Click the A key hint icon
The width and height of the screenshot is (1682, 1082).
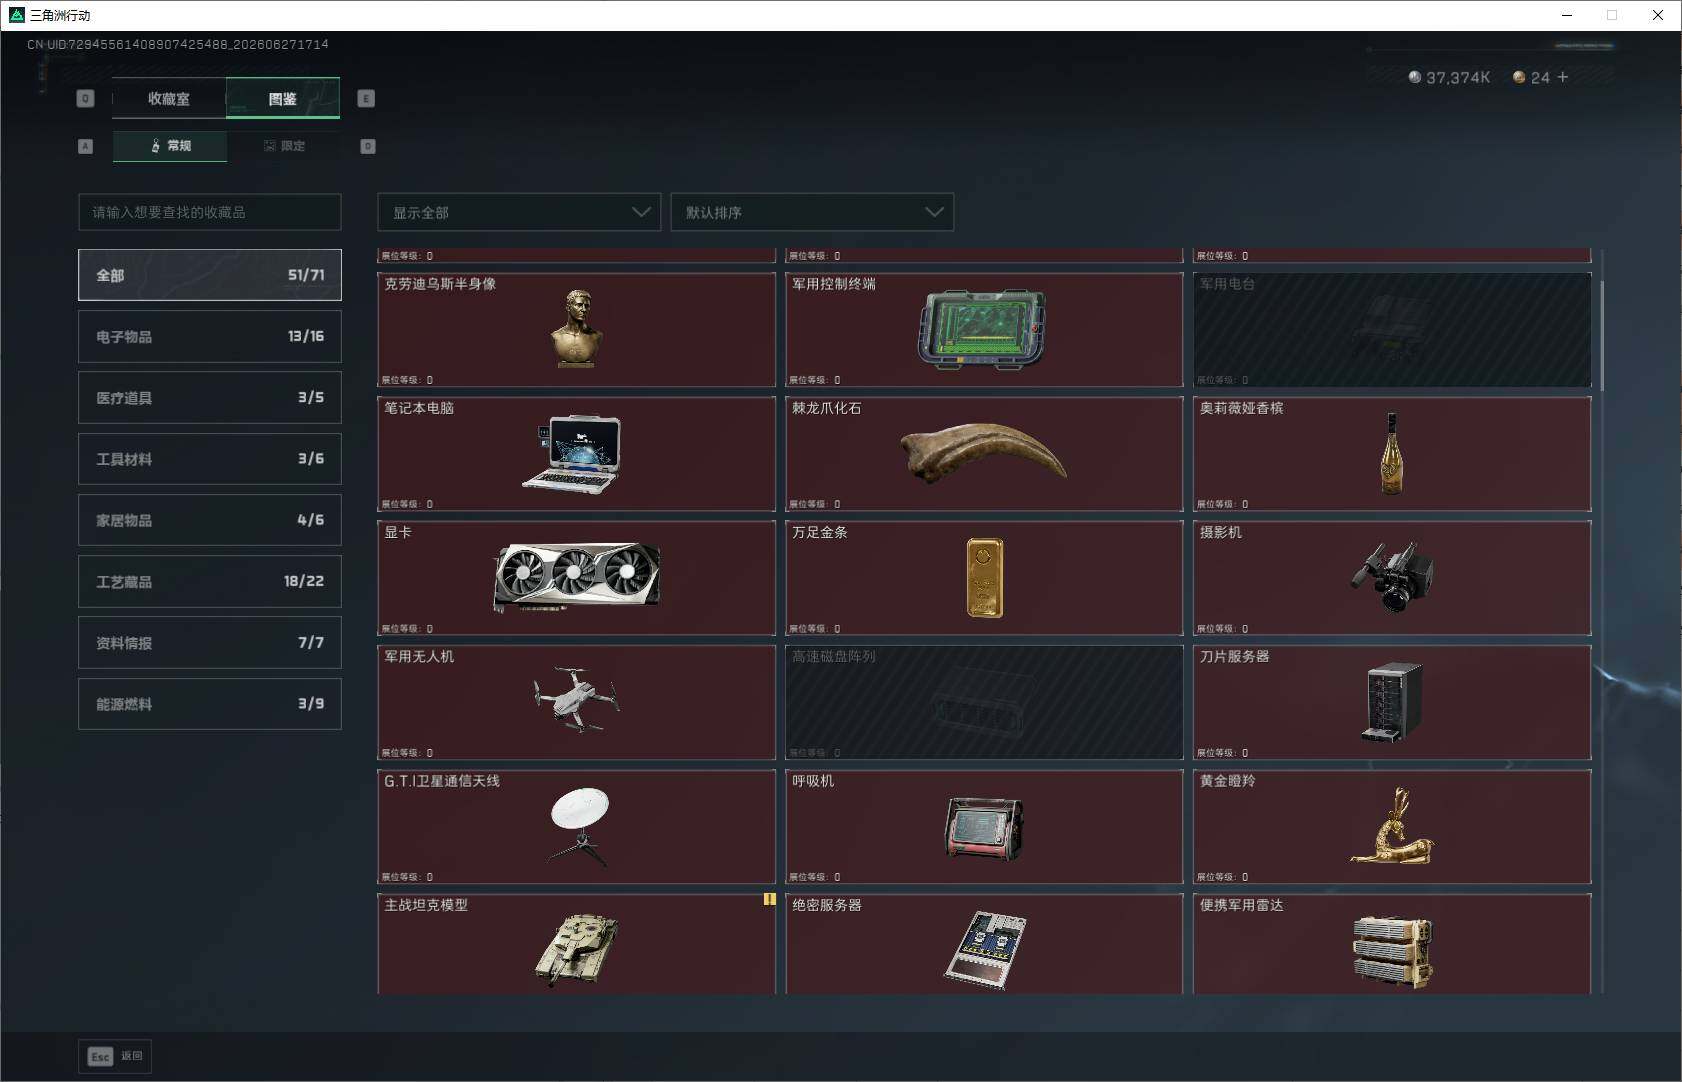point(85,146)
